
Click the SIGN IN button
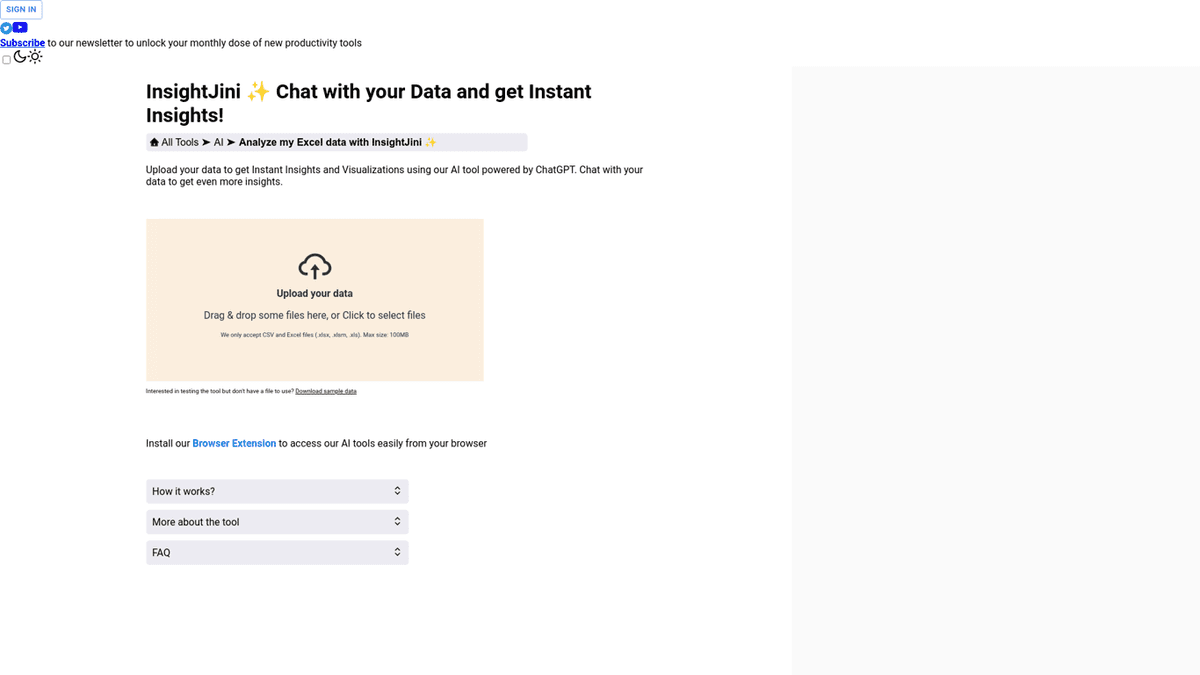[x=21, y=10]
